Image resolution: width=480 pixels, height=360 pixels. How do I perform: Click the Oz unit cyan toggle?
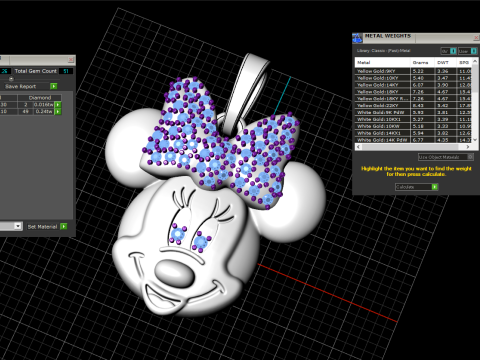pyautogui.click(x=453, y=51)
